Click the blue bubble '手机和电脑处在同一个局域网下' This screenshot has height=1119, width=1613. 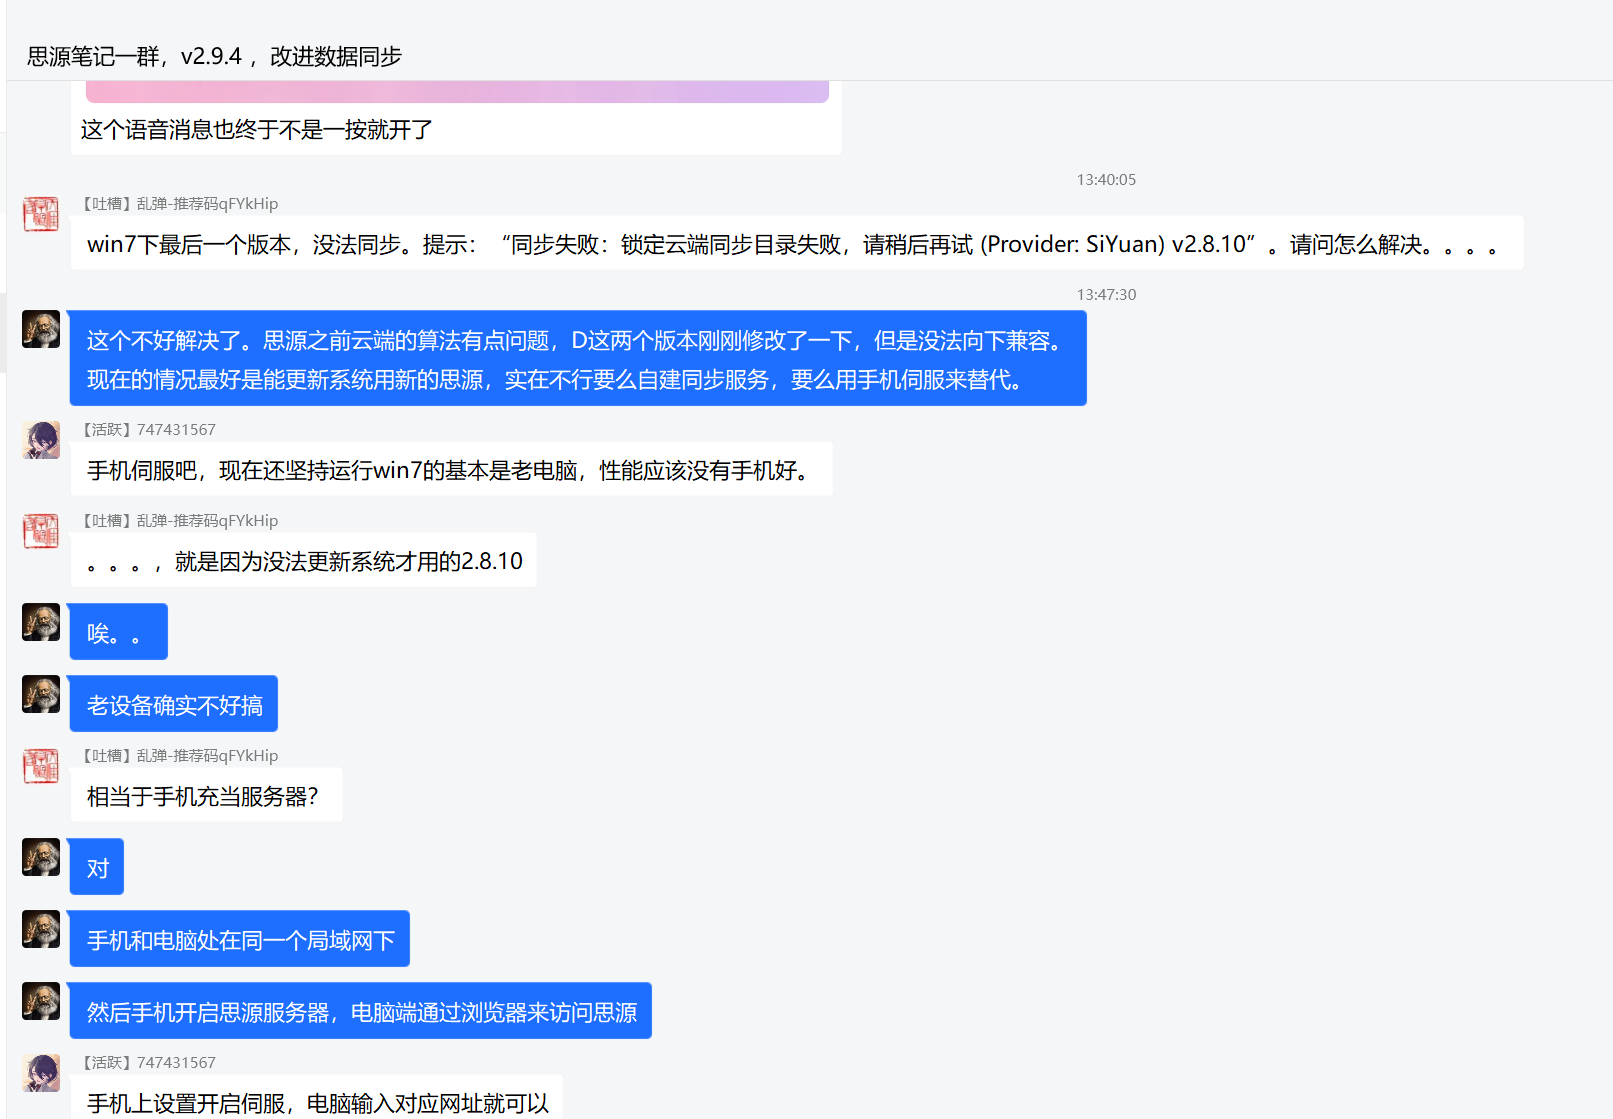click(239, 939)
